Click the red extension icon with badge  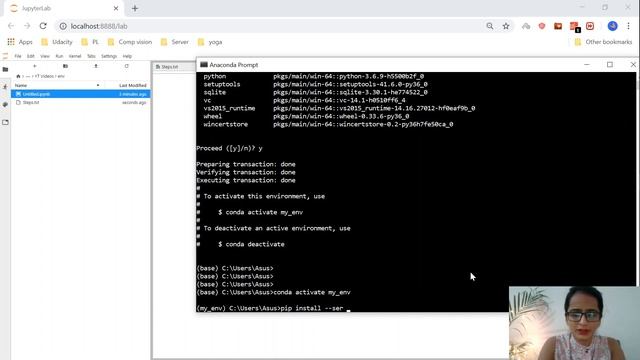pos(575,27)
